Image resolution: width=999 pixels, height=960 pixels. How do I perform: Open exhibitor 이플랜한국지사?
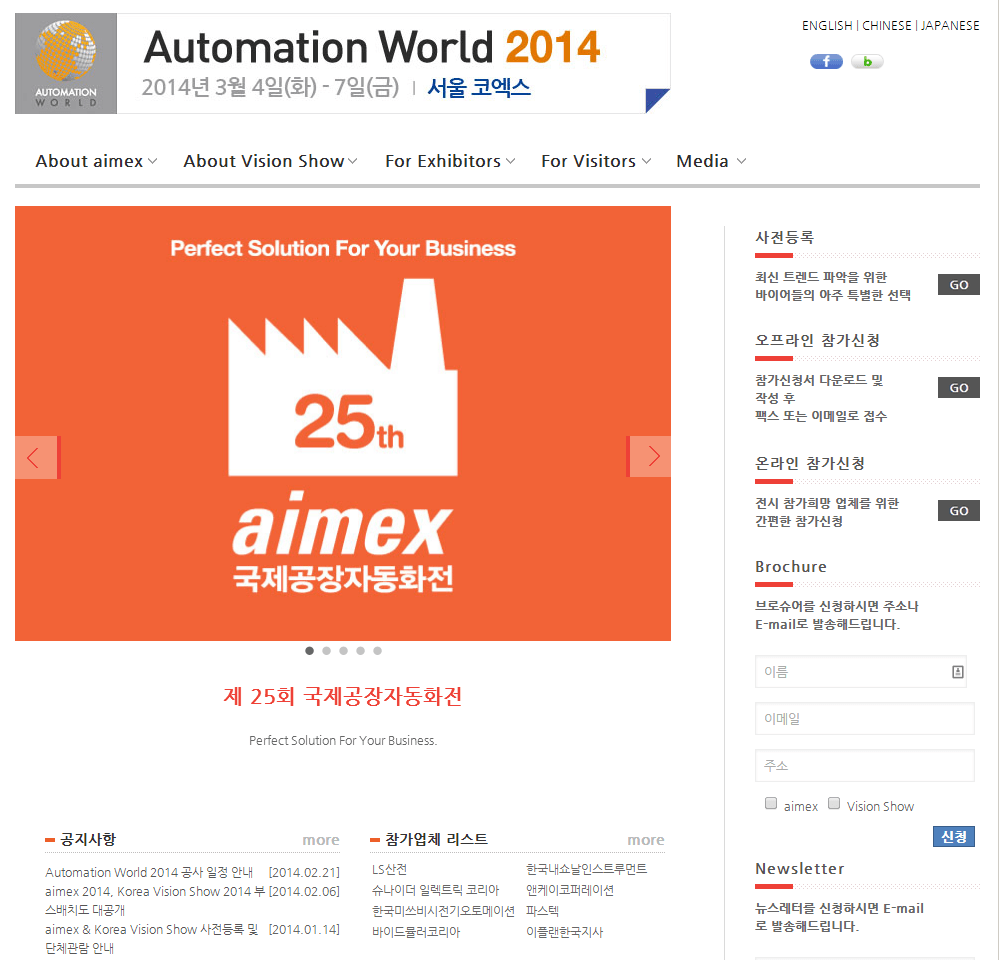click(x=564, y=931)
